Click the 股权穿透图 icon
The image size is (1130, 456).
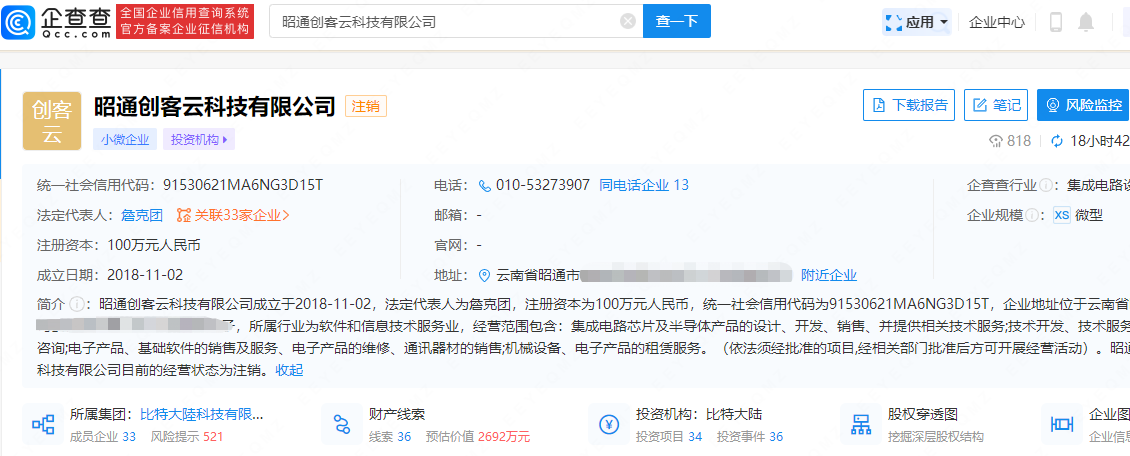(x=860, y=424)
